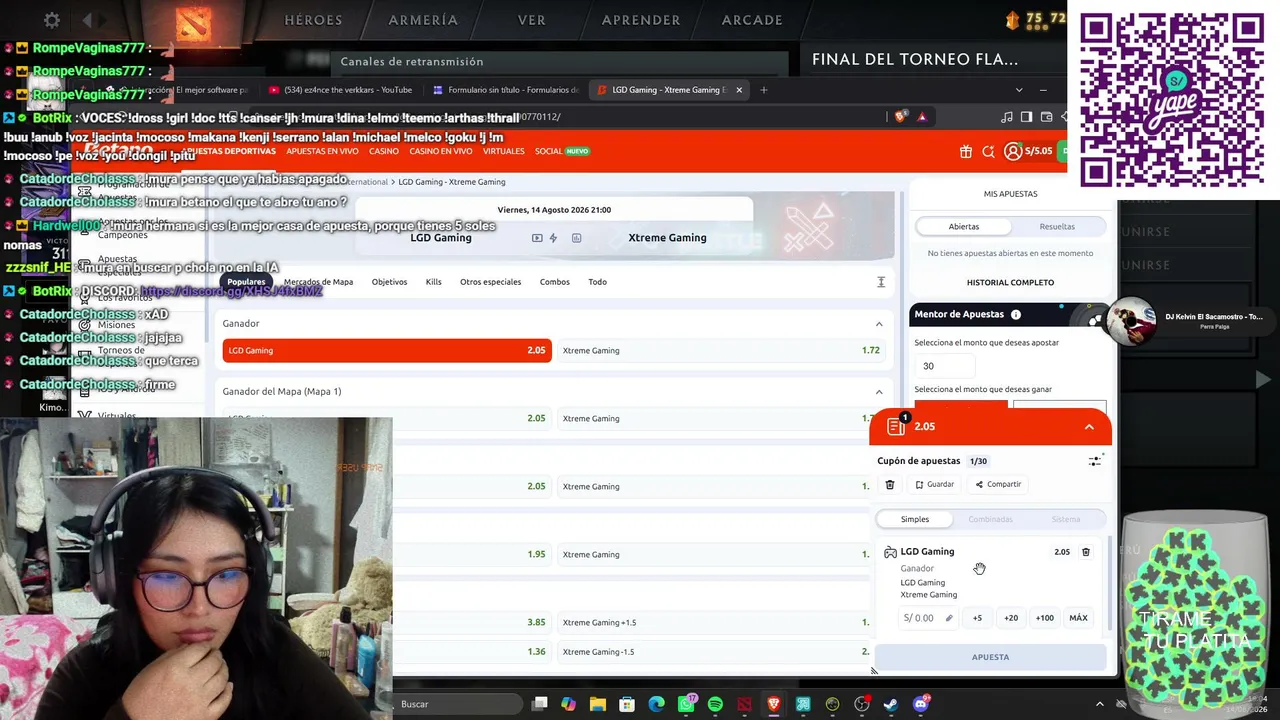Image resolution: width=1280 pixels, height=720 pixels.
Task: Select the Objetivos market tab
Action: (x=389, y=282)
